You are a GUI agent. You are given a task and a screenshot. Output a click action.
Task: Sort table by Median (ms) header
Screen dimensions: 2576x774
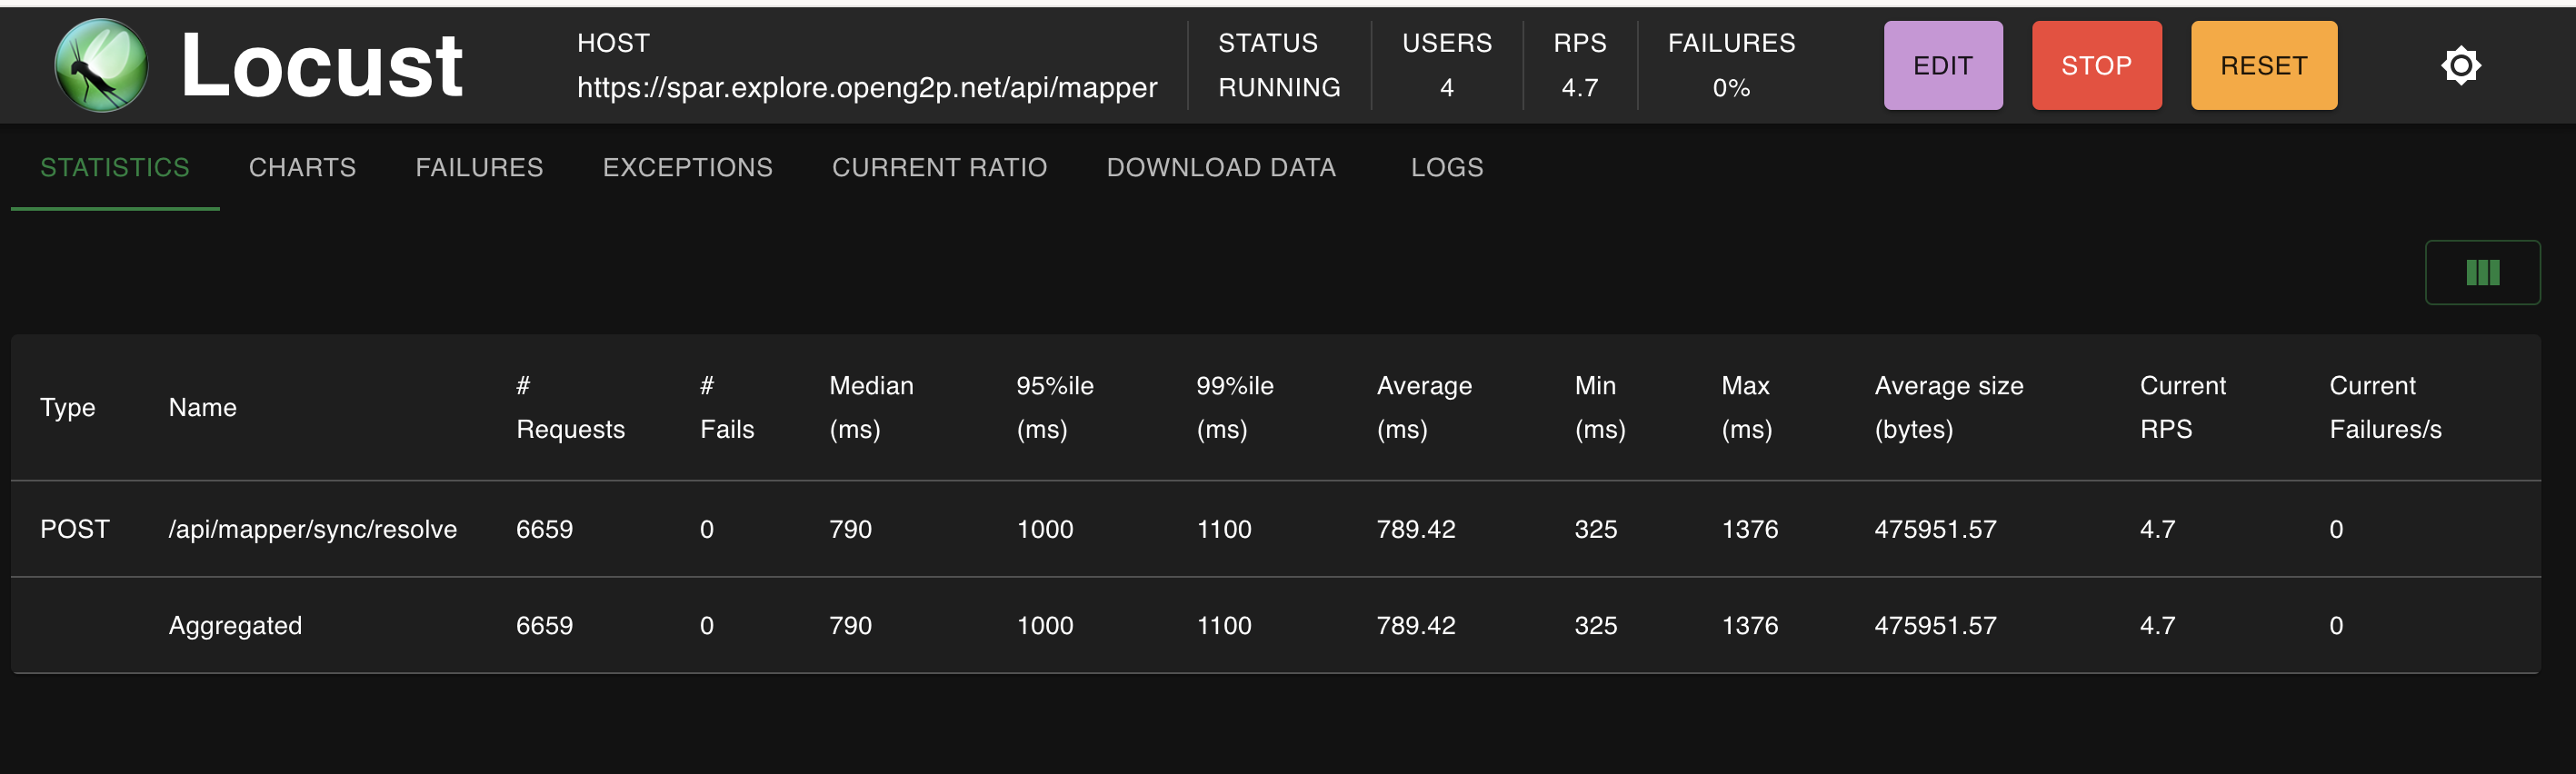pyautogui.click(x=870, y=407)
